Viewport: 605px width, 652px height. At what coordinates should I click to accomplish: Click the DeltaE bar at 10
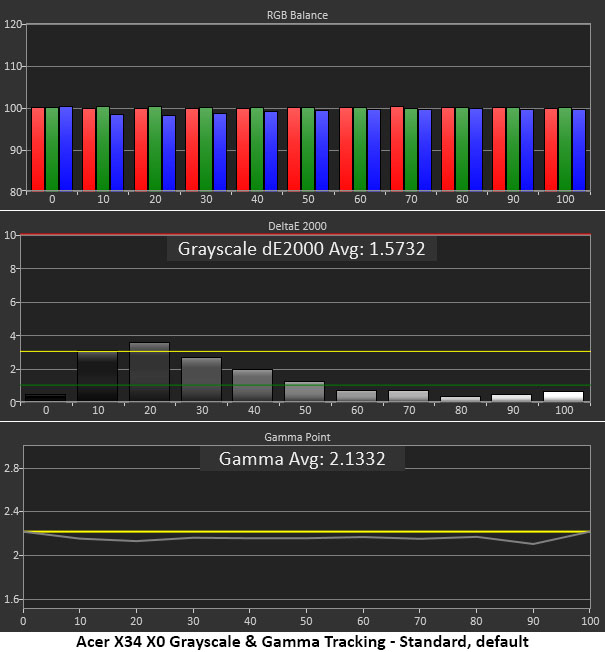(98, 376)
